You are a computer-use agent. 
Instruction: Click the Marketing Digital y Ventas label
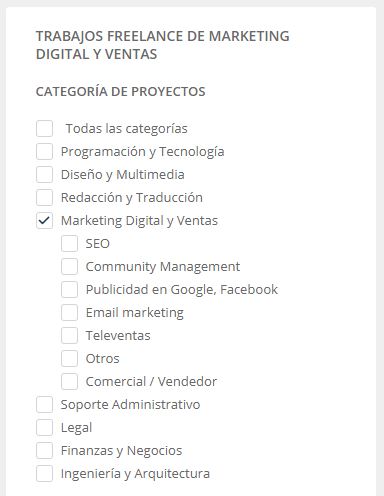(x=139, y=221)
